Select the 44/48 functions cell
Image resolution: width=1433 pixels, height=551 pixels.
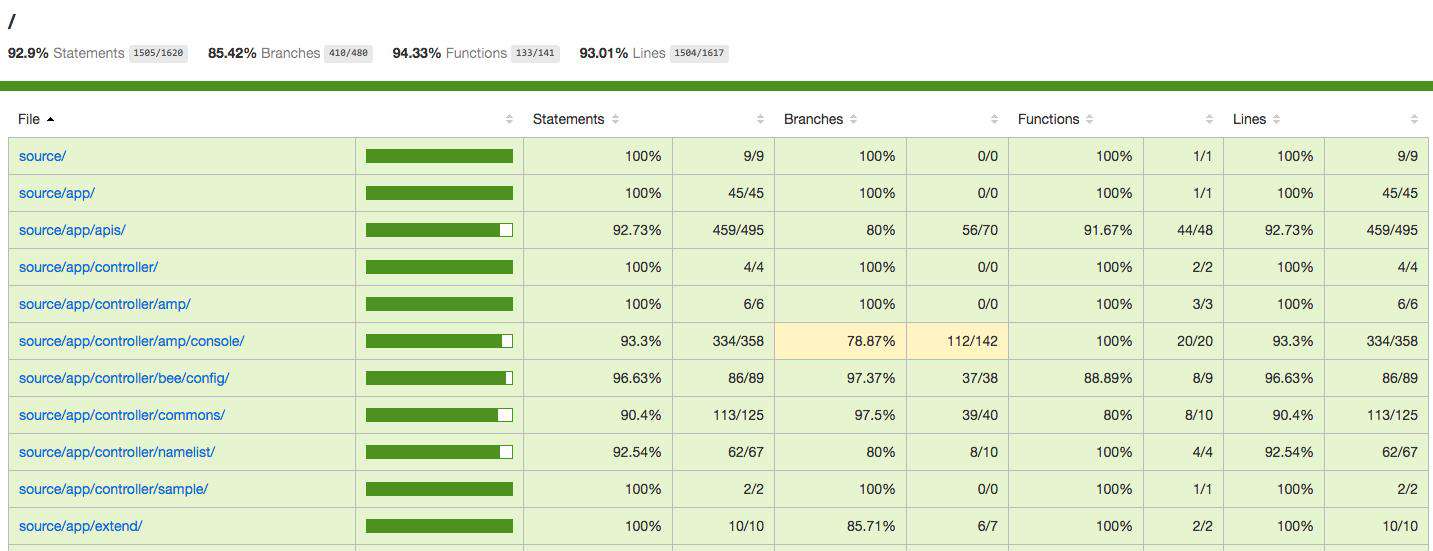[x=1183, y=230]
